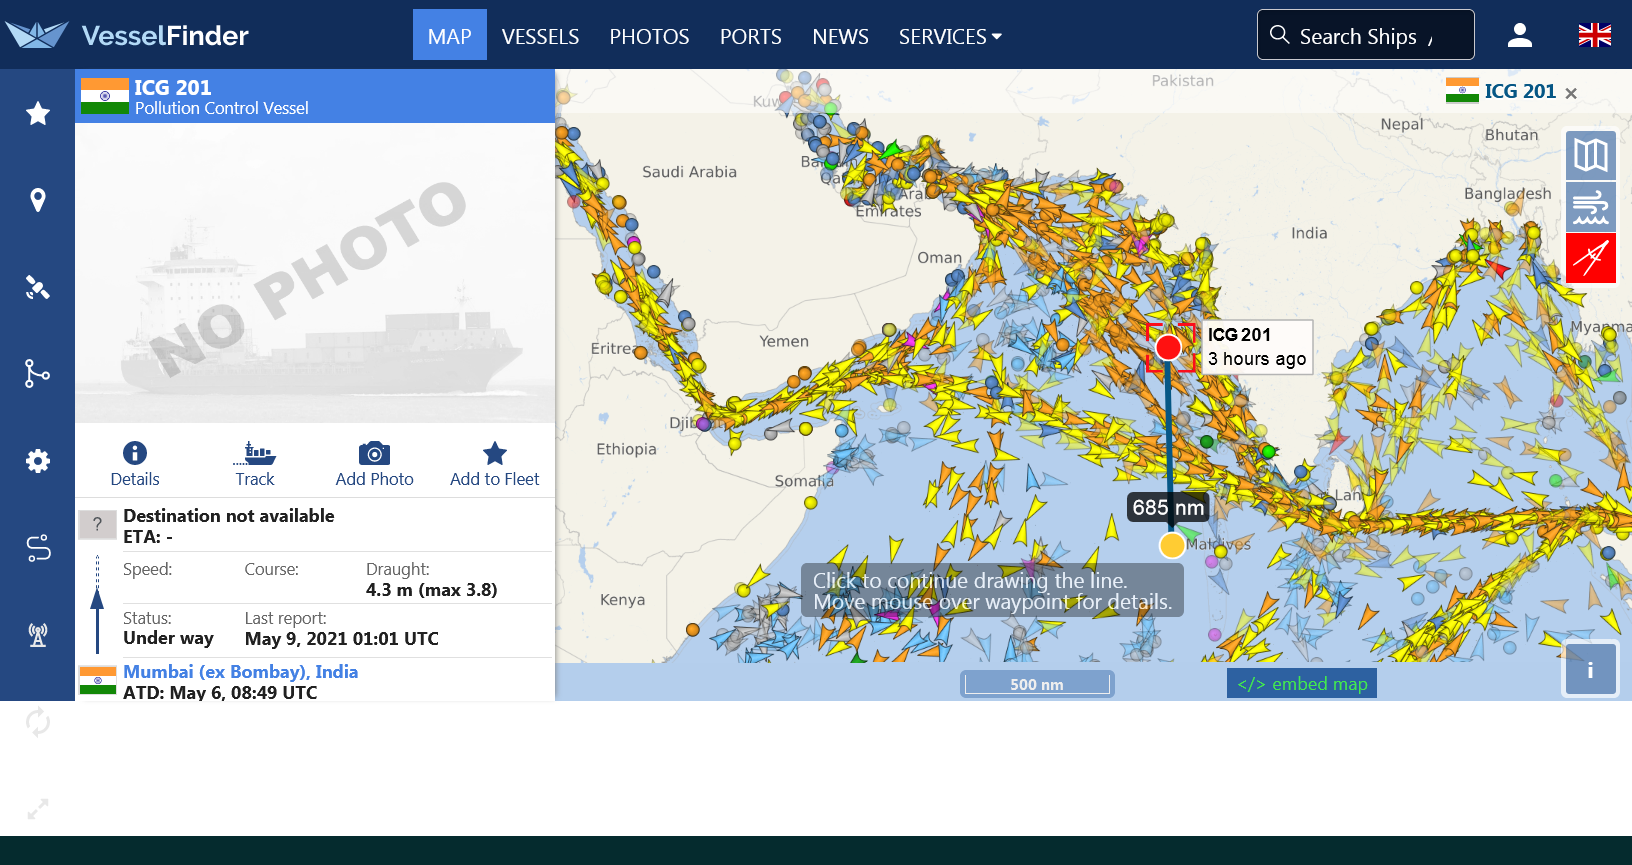Screen dimensions: 1632x865
Task: Change language via UK flag icon
Action: click(1595, 35)
